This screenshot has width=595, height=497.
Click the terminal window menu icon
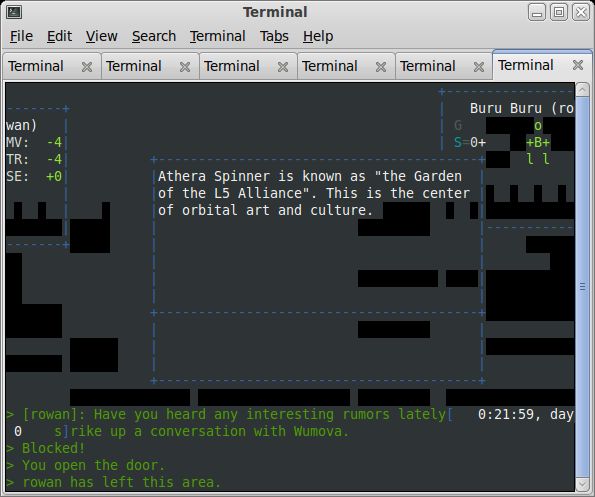point(14,12)
